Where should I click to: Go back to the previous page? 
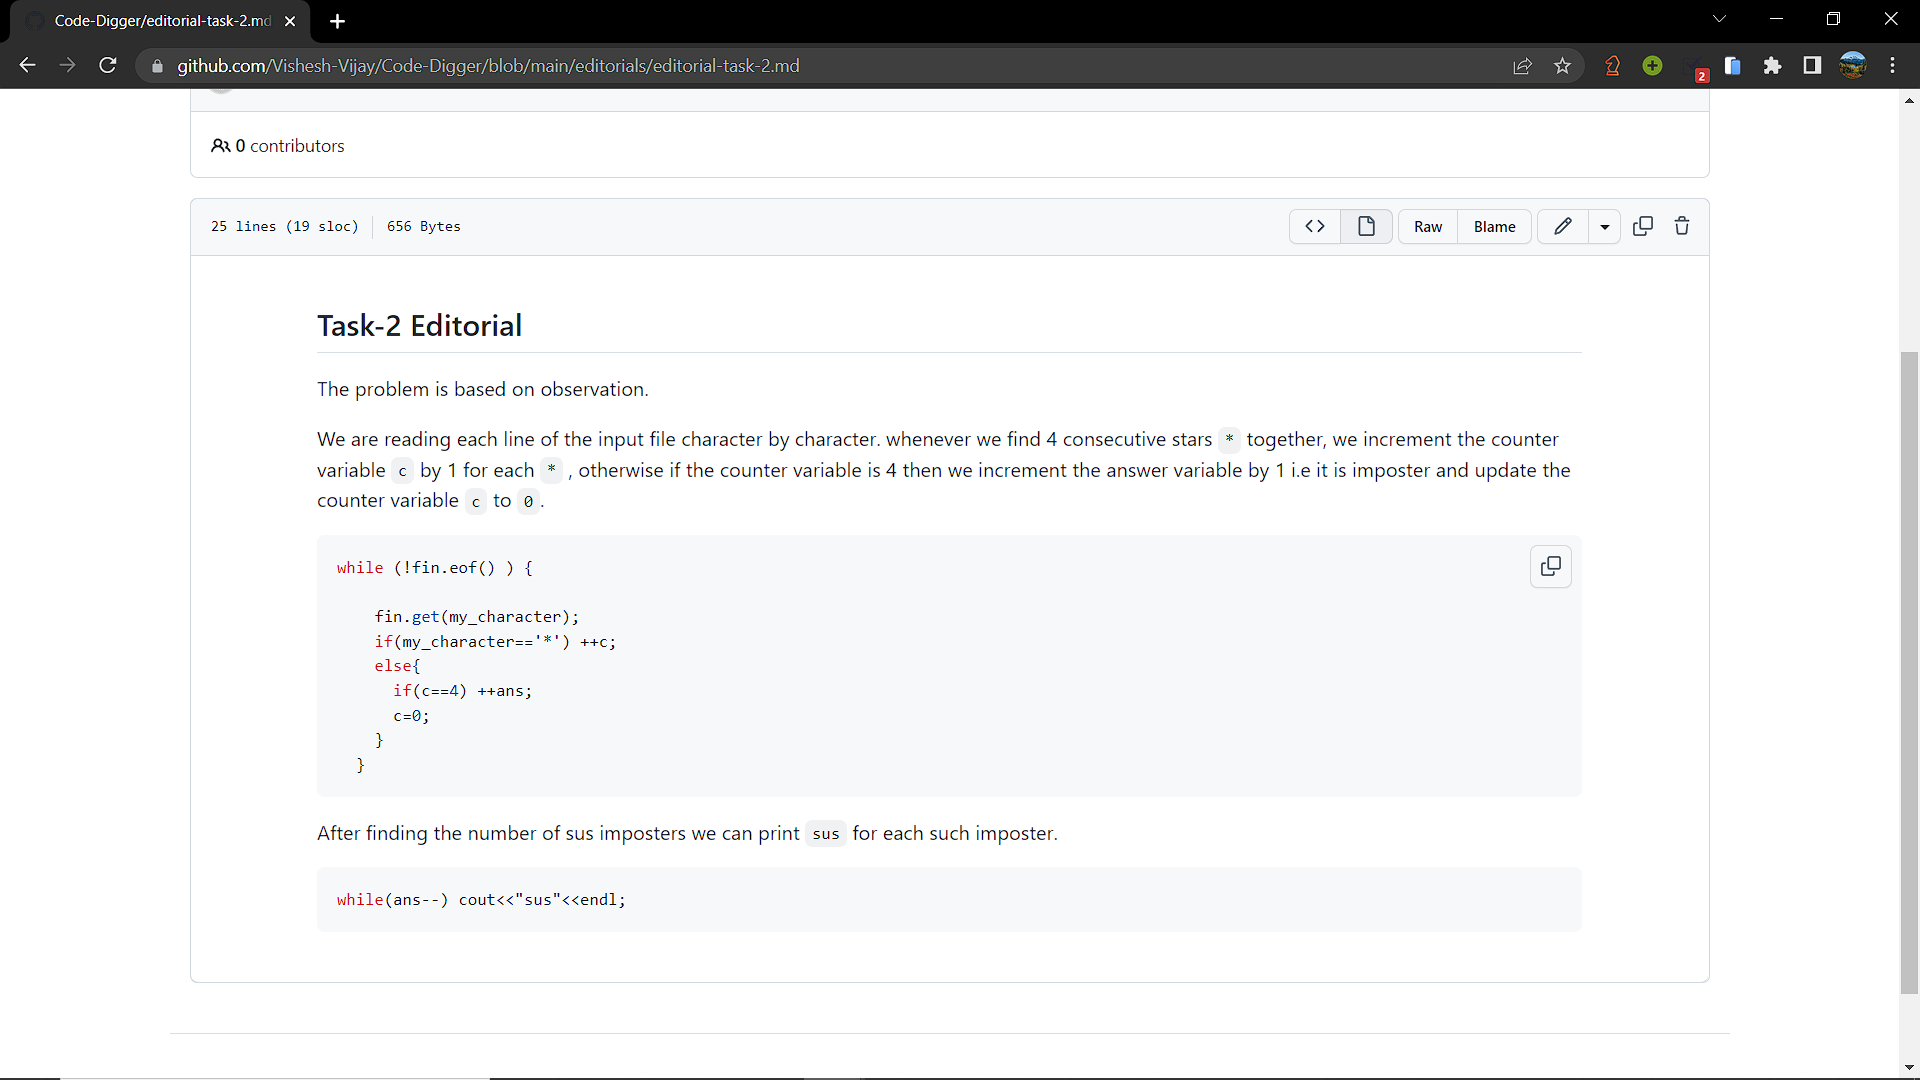pyautogui.click(x=27, y=66)
